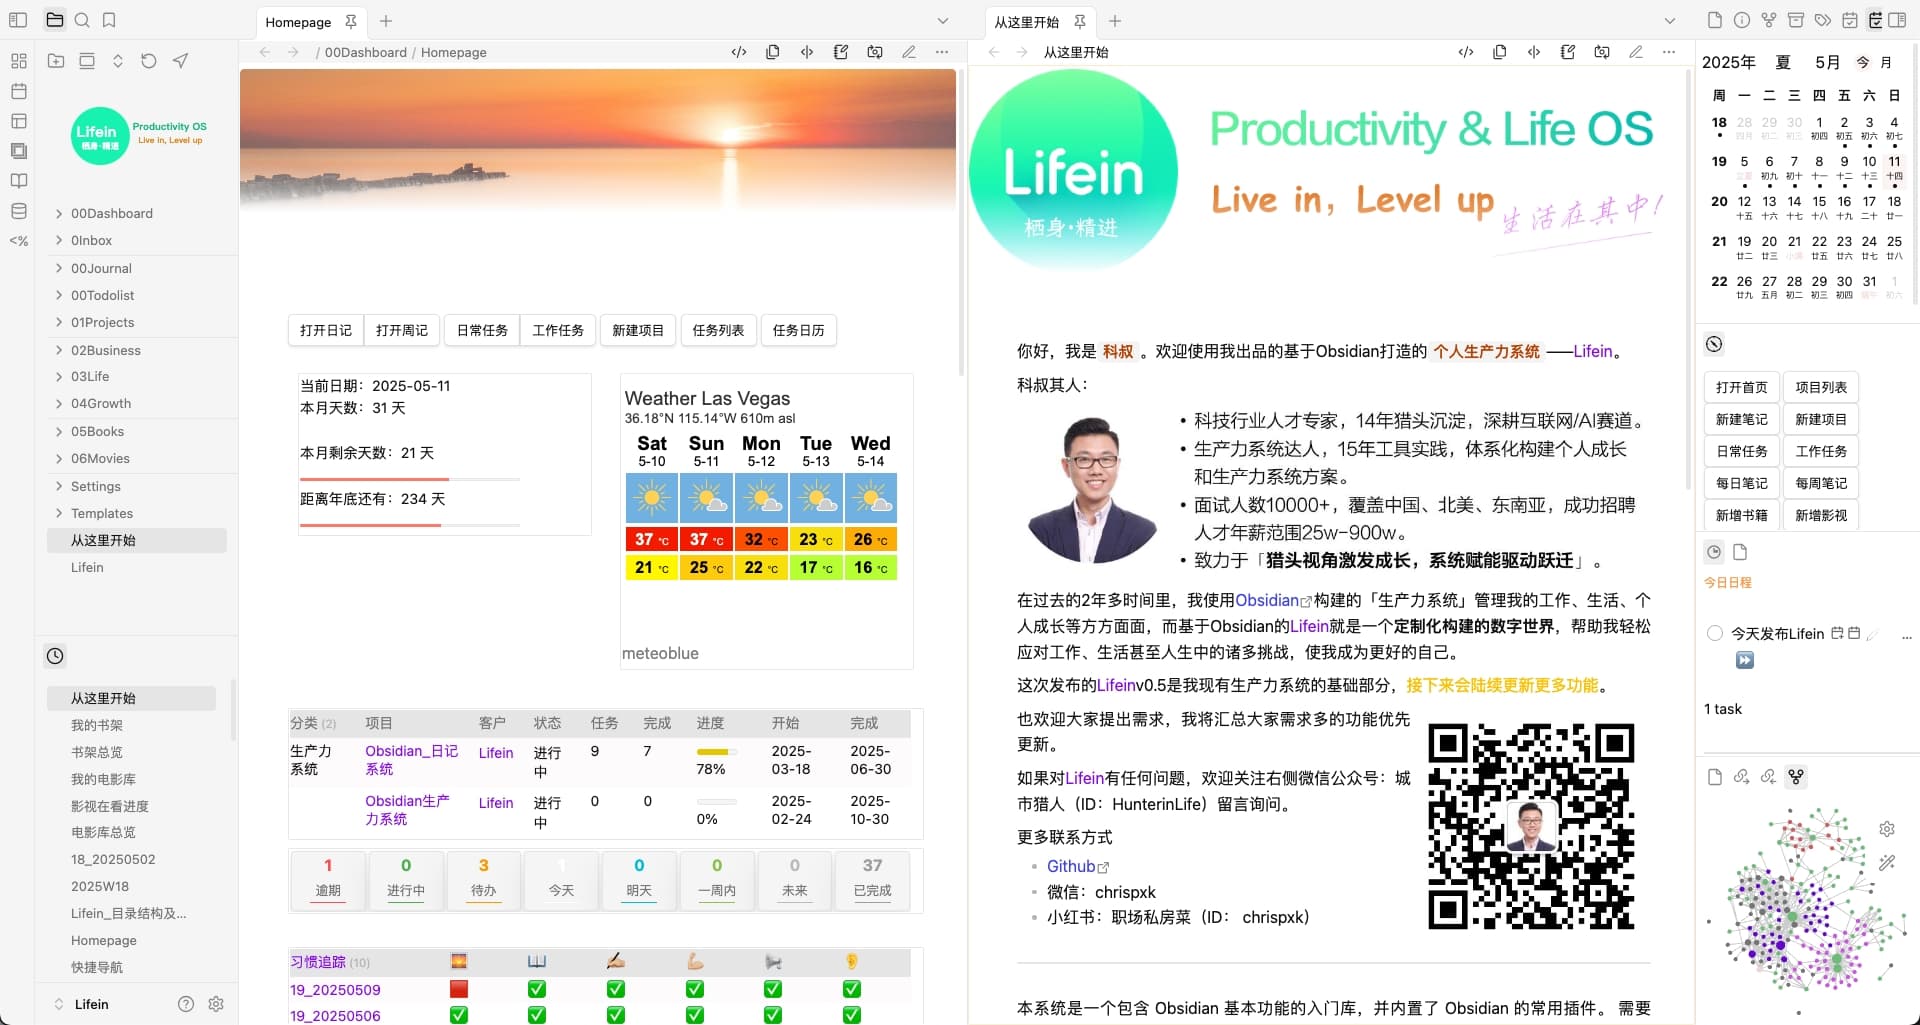Click the sort order arrows in file explorer
Image resolution: width=1920 pixels, height=1025 pixels.
pos(118,61)
